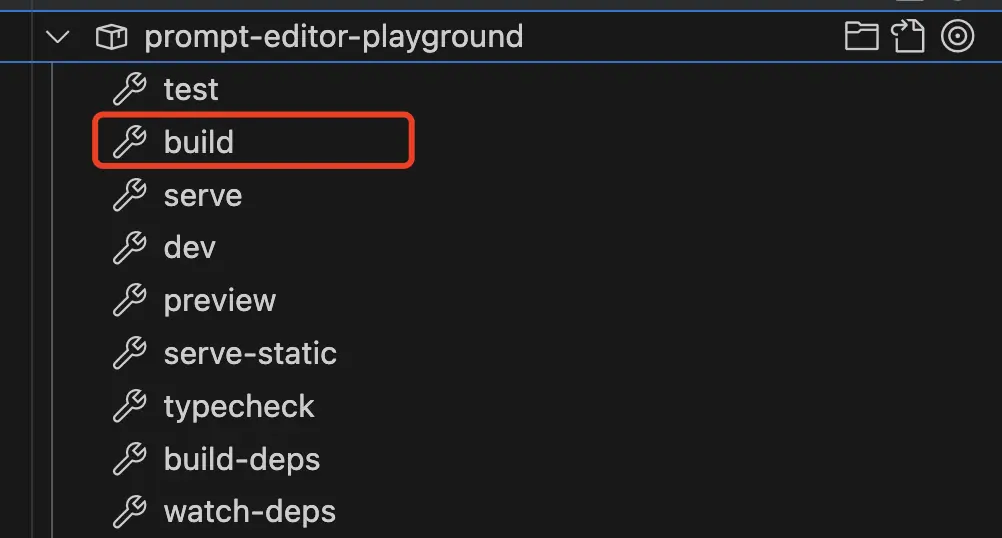This screenshot has height=538, width=1002.
Task: Select the typecheck script
Action: click(x=239, y=407)
